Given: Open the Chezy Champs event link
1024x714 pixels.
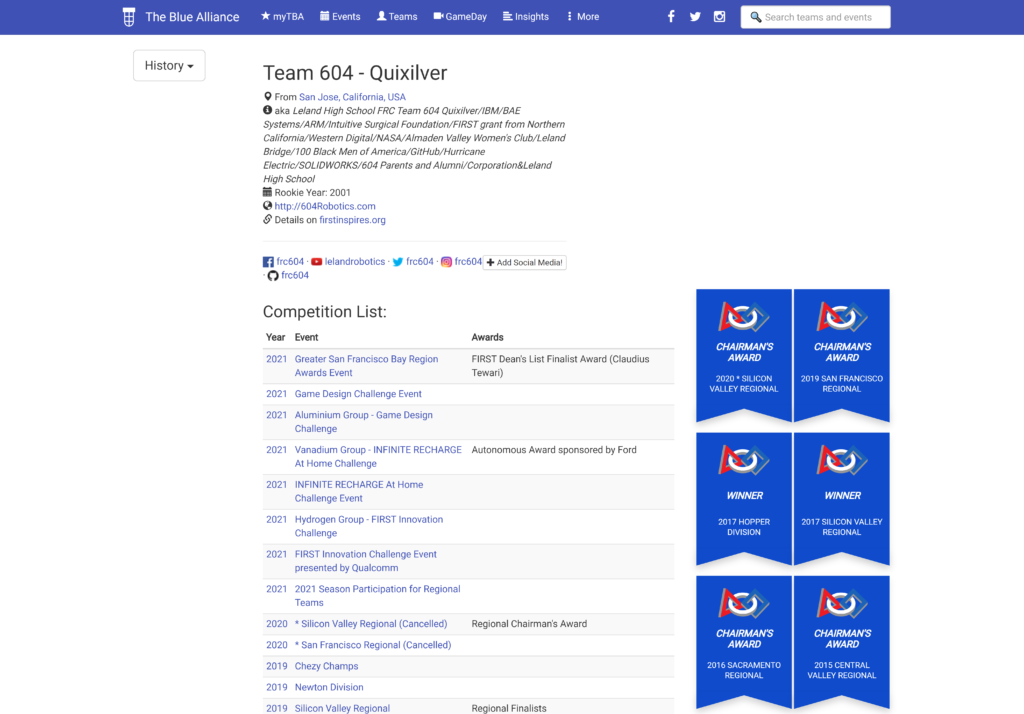Looking at the screenshot, I should pyautogui.click(x=326, y=666).
